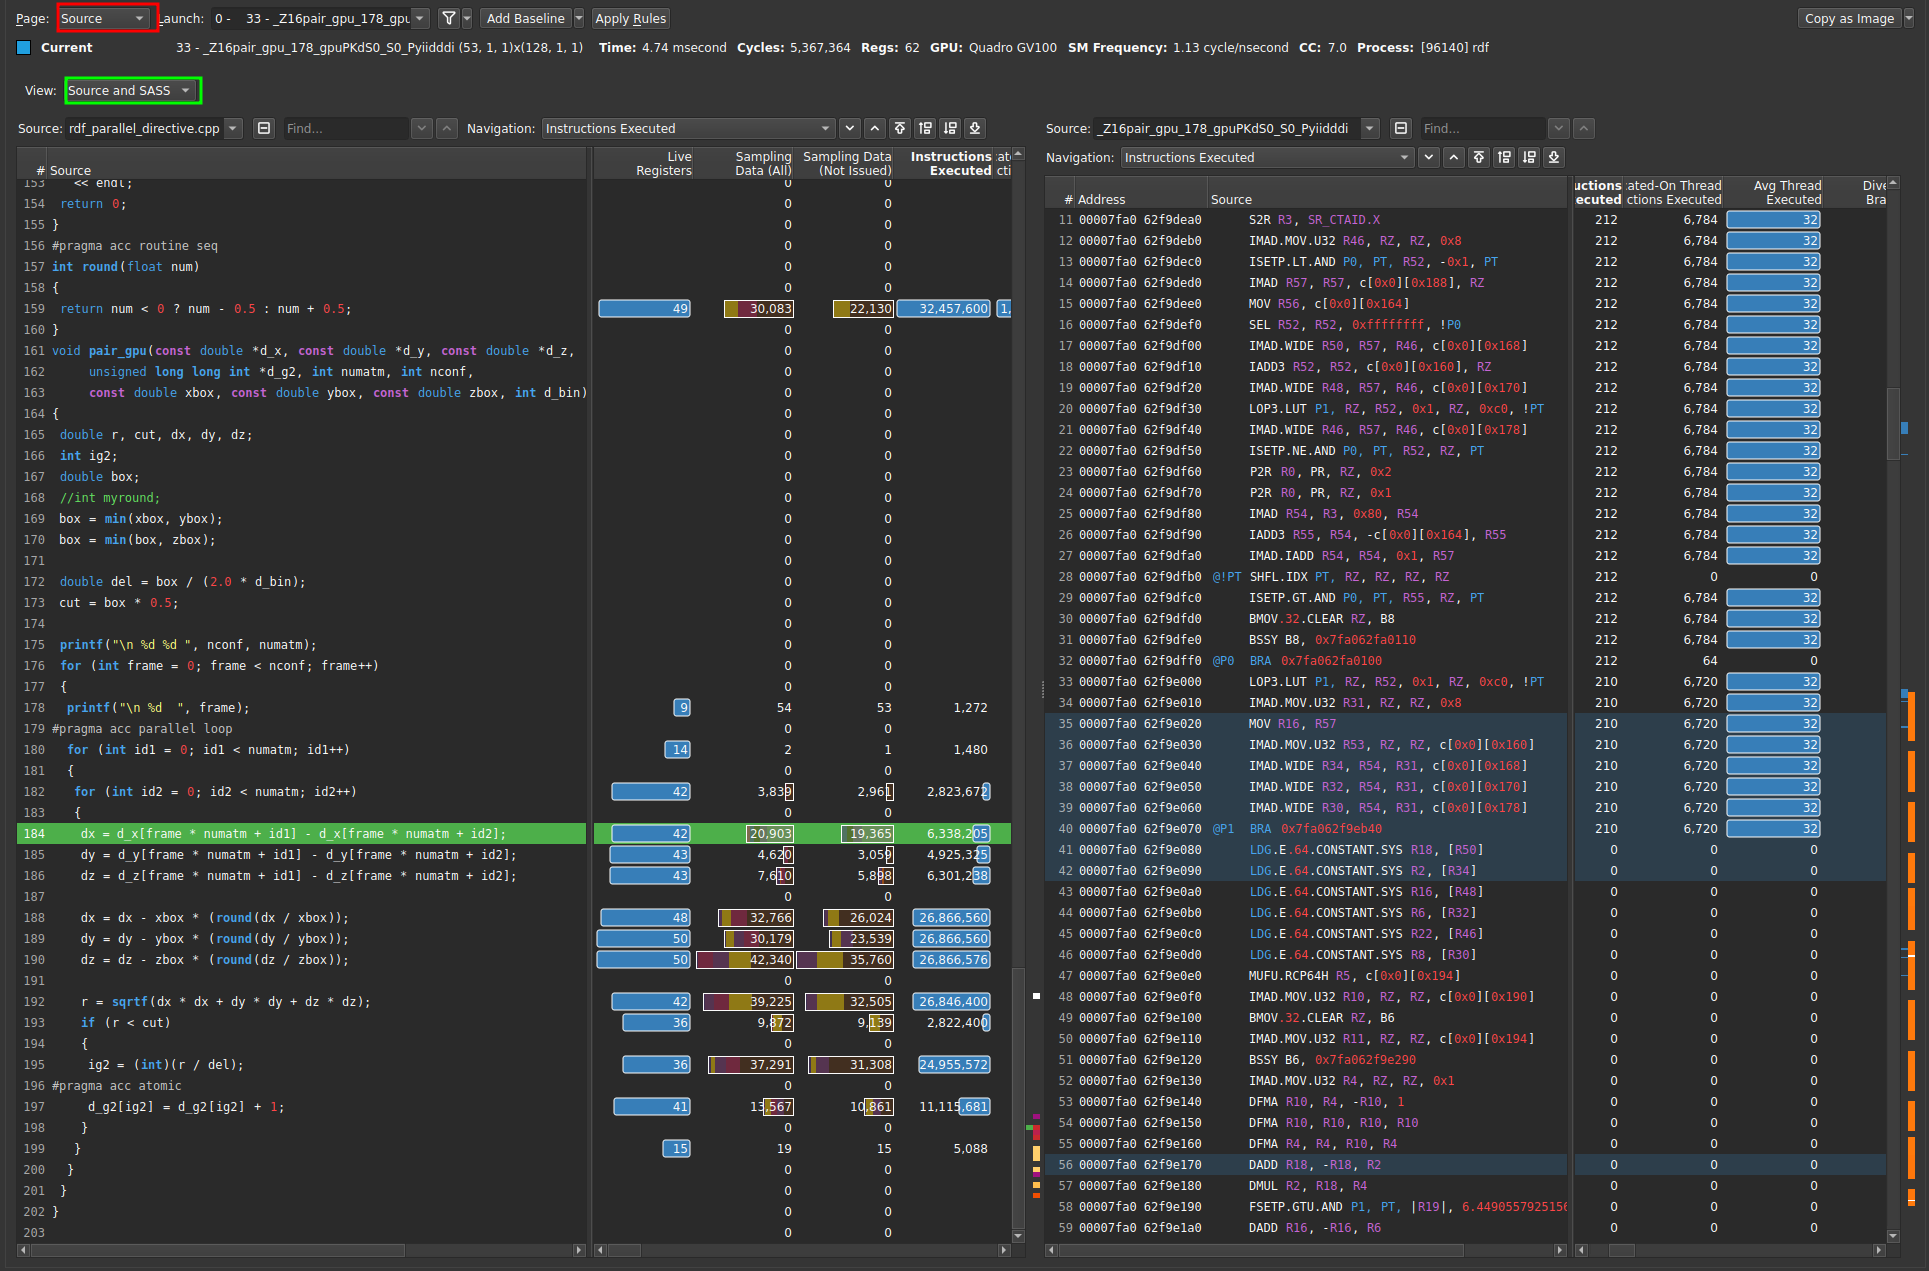
Task: Click the filter funnel icon
Action: pyautogui.click(x=449, y=18)
